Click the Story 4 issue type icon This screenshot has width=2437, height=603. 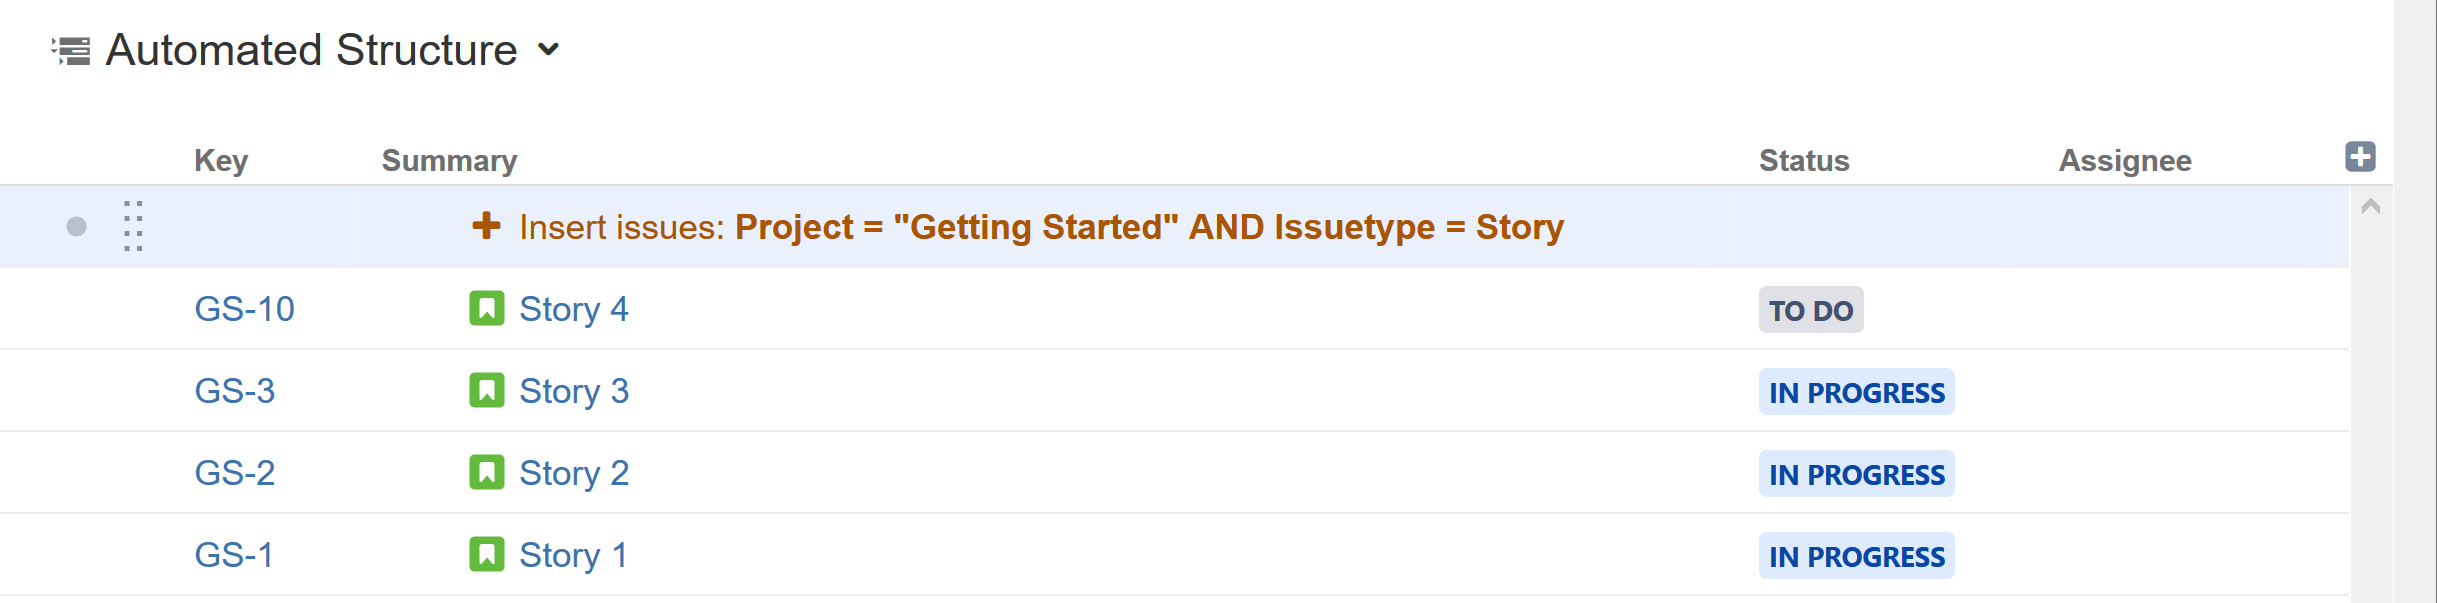point(487,308)
